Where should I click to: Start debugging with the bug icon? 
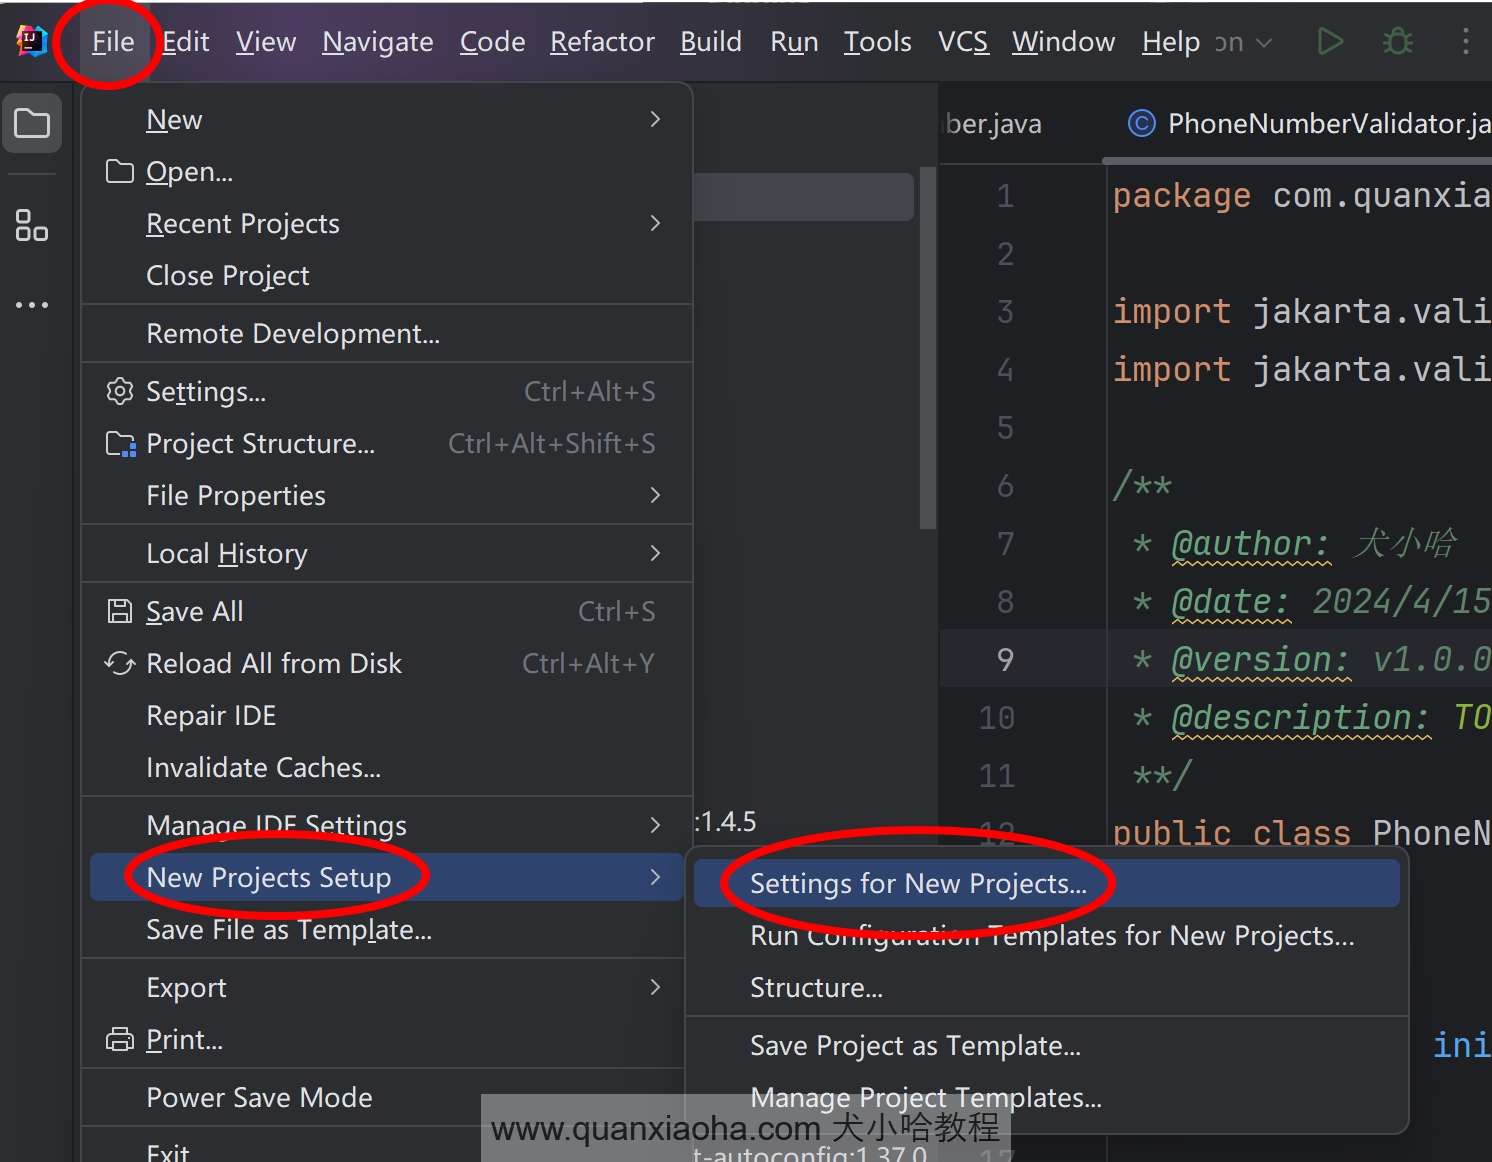pos(1397,41)
